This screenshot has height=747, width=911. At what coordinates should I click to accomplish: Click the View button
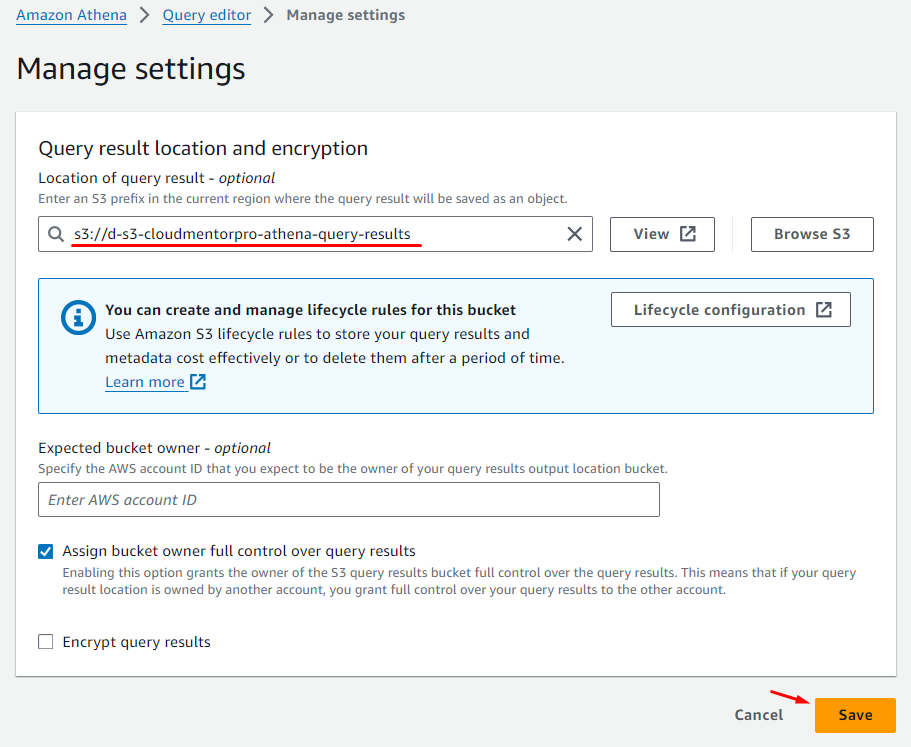pos(663,234)
